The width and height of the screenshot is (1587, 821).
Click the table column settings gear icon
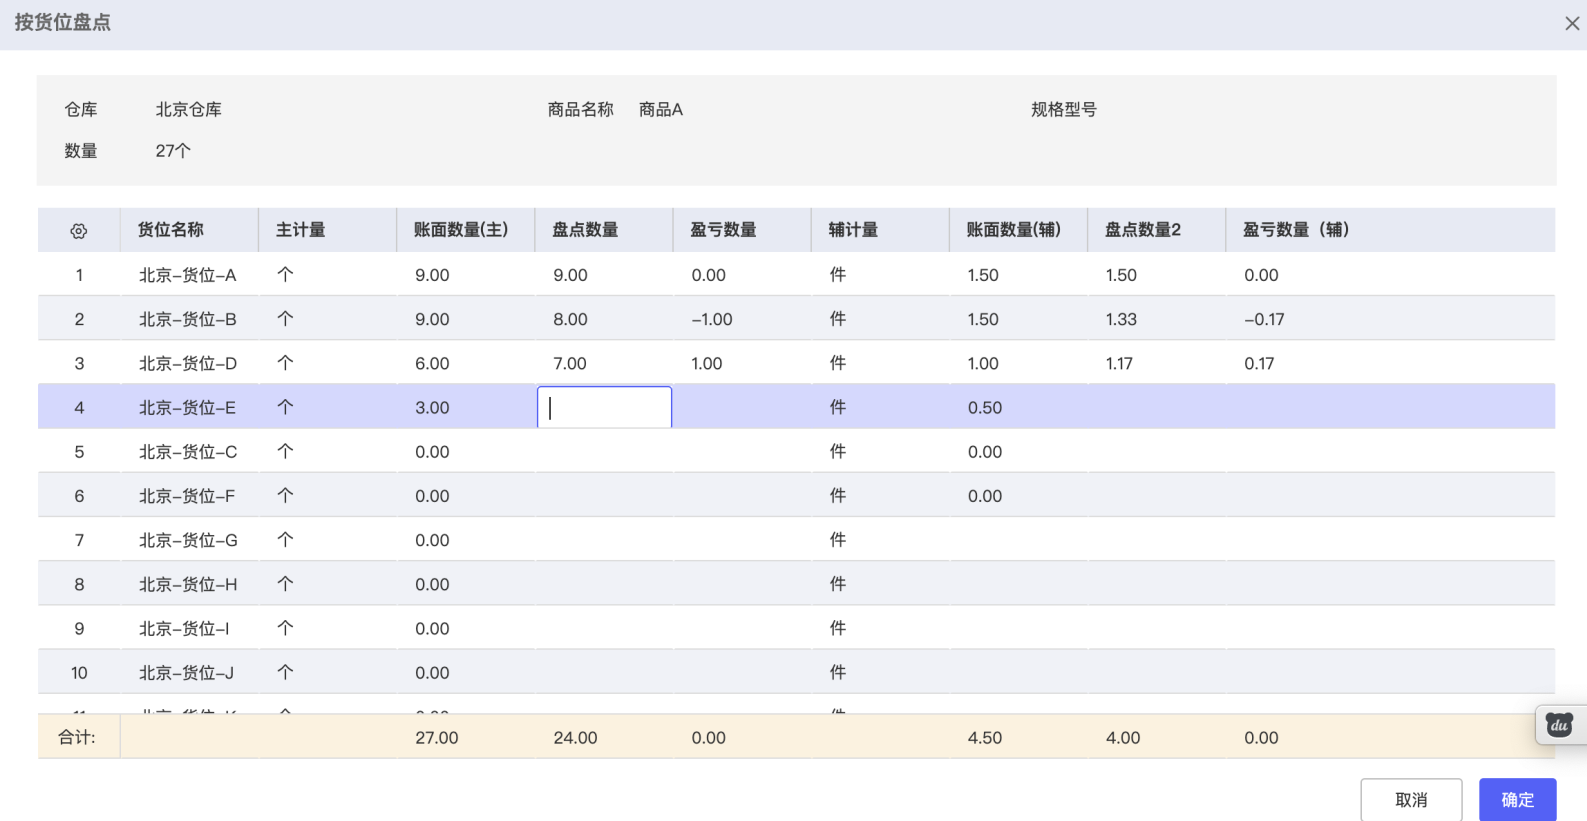79,231
